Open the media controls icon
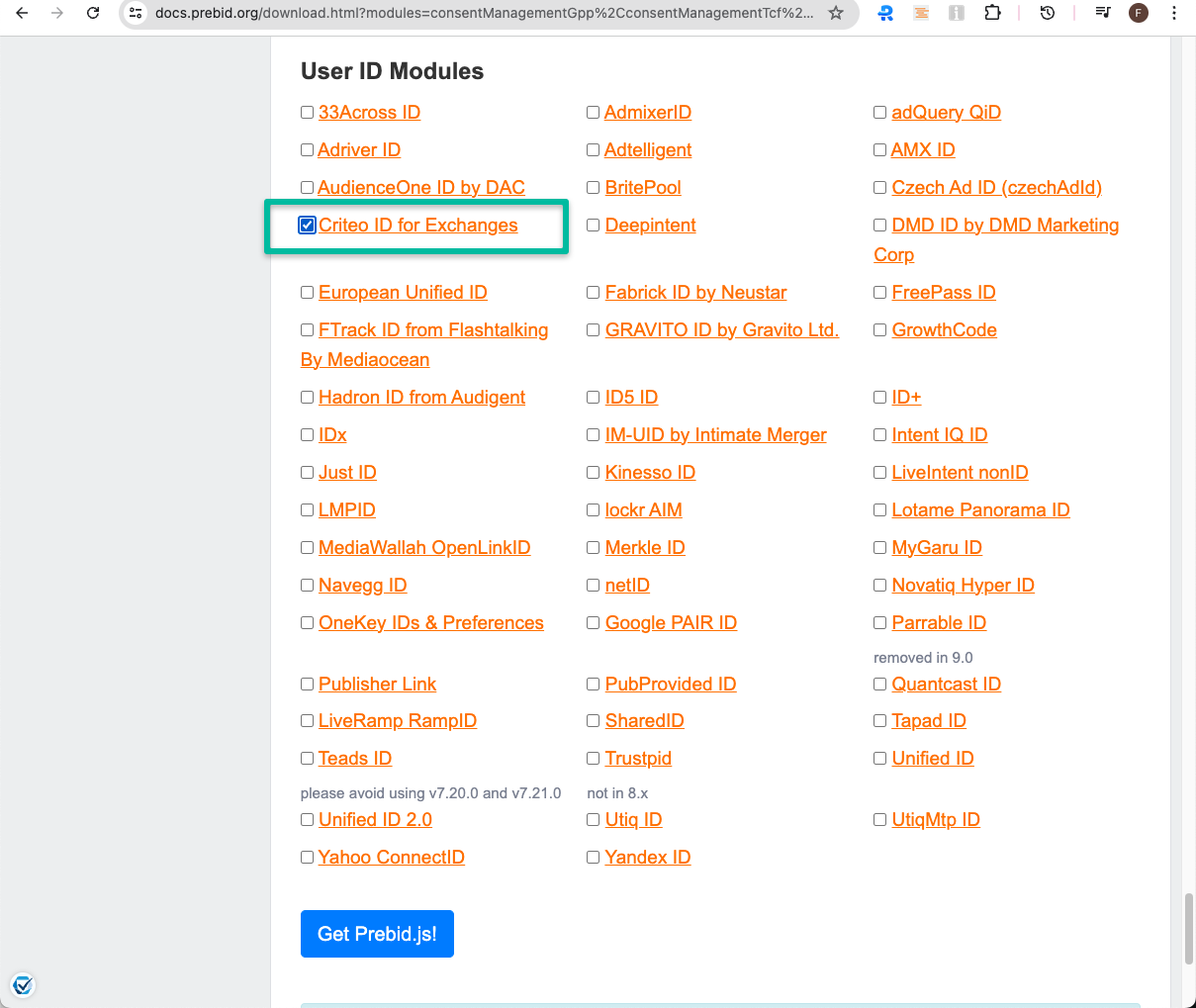Image resolution: width=1196 pixels, height=1008 pixels. pos(1102,13)
